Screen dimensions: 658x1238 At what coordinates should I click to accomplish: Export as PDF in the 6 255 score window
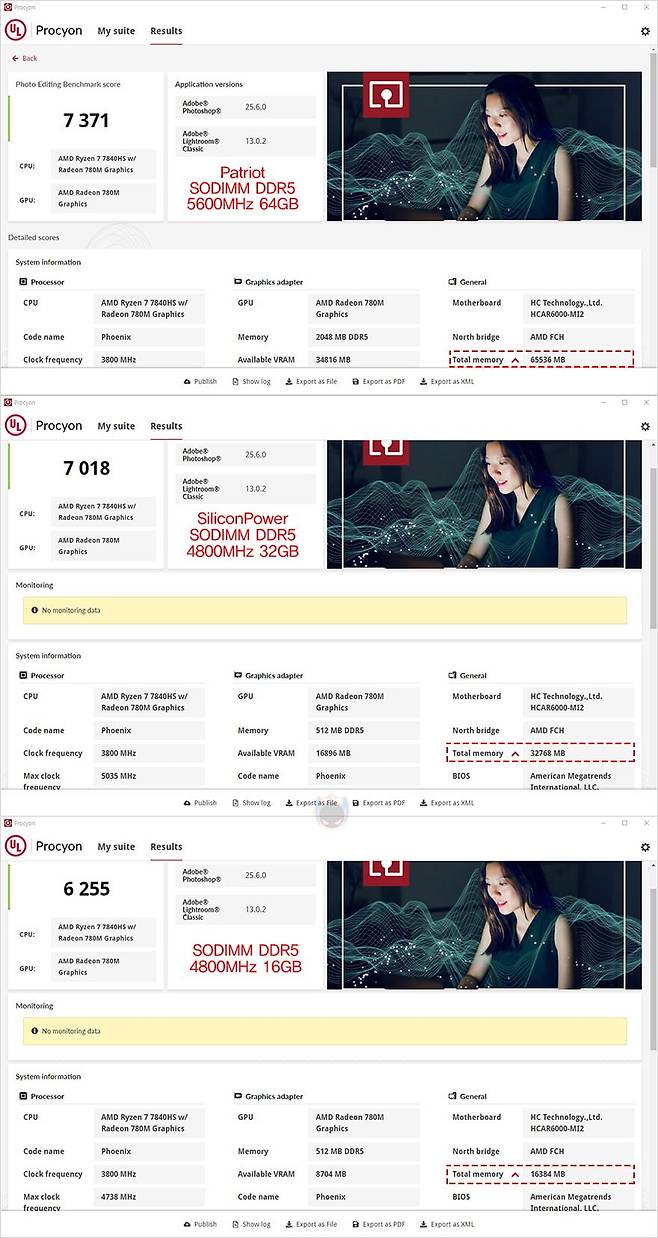(378, 1224)
